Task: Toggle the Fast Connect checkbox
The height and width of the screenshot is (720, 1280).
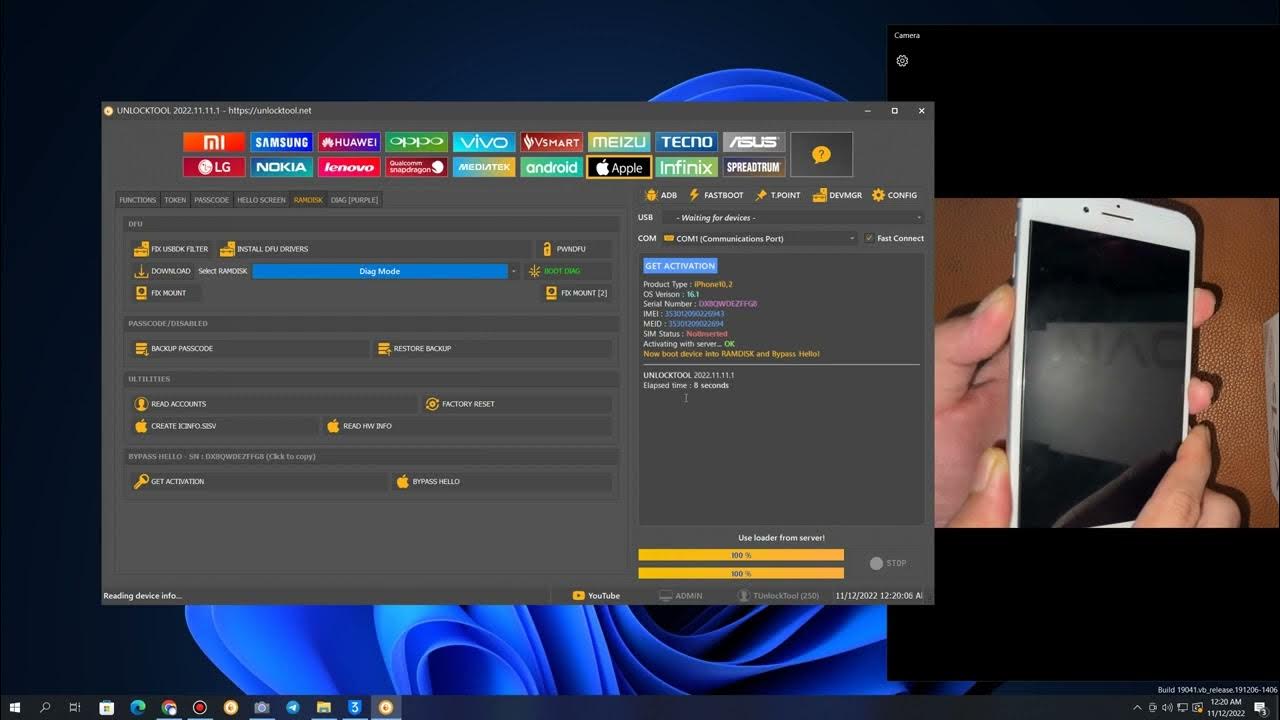Action: (x=869, y=238)
